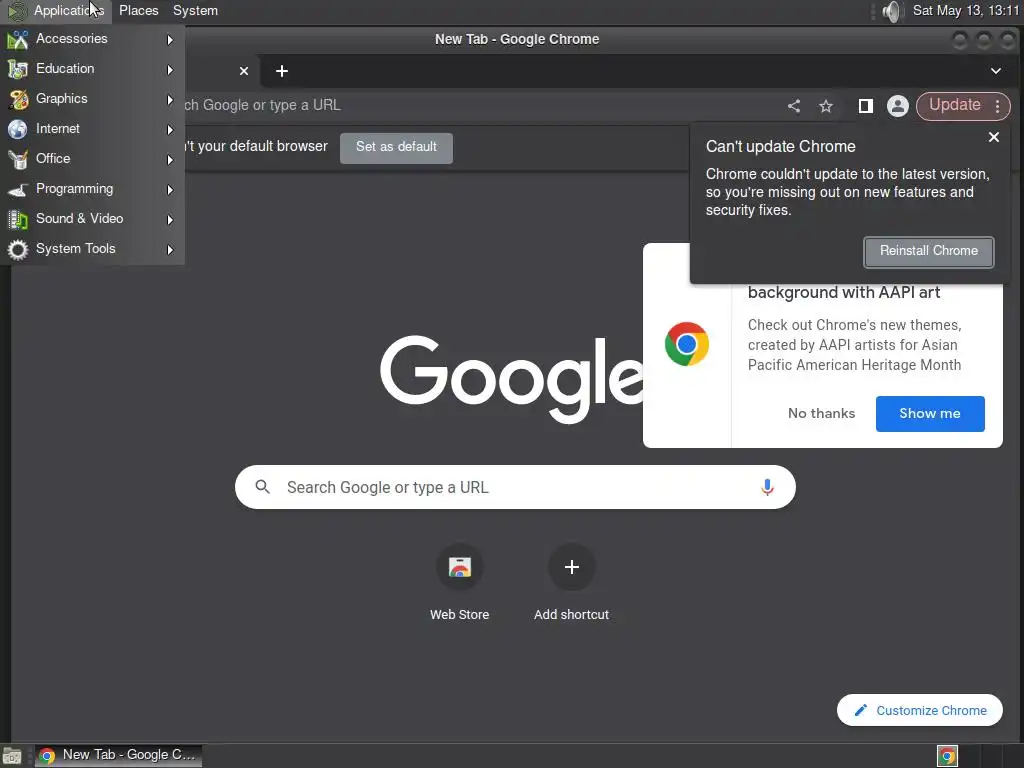Close the Can't update Chrome popup
The width and height of the screenshot is (1024, 768).
pos(993,137)
